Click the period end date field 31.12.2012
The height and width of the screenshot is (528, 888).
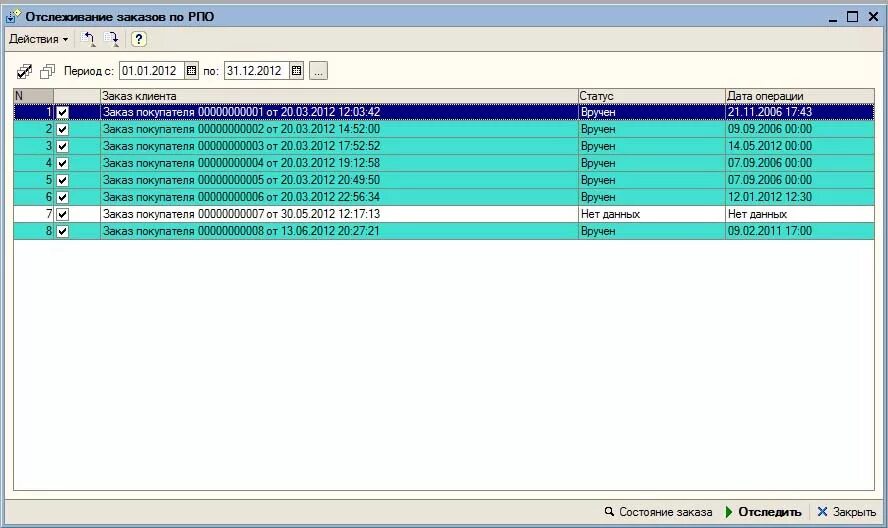point(257,71)
